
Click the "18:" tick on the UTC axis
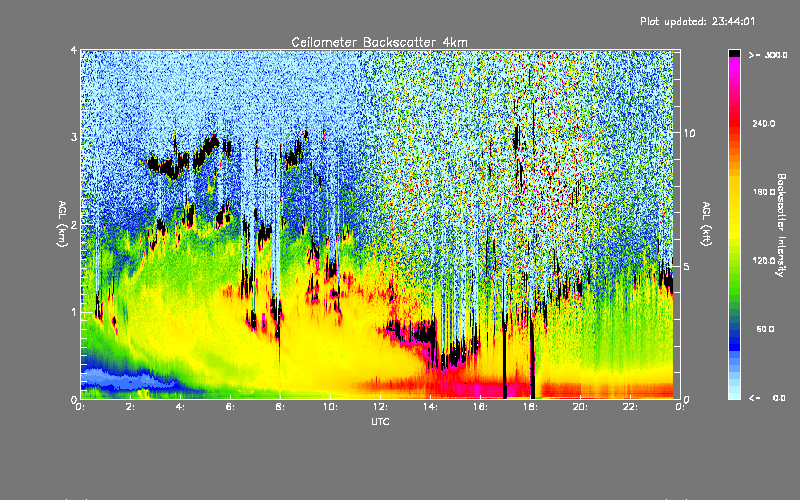530,407
